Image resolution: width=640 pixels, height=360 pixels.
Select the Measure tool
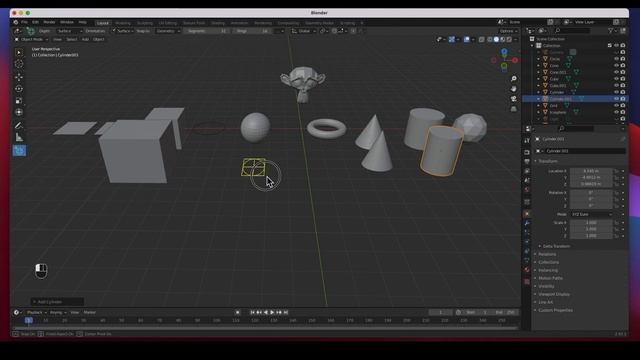[x=19, y=137]
